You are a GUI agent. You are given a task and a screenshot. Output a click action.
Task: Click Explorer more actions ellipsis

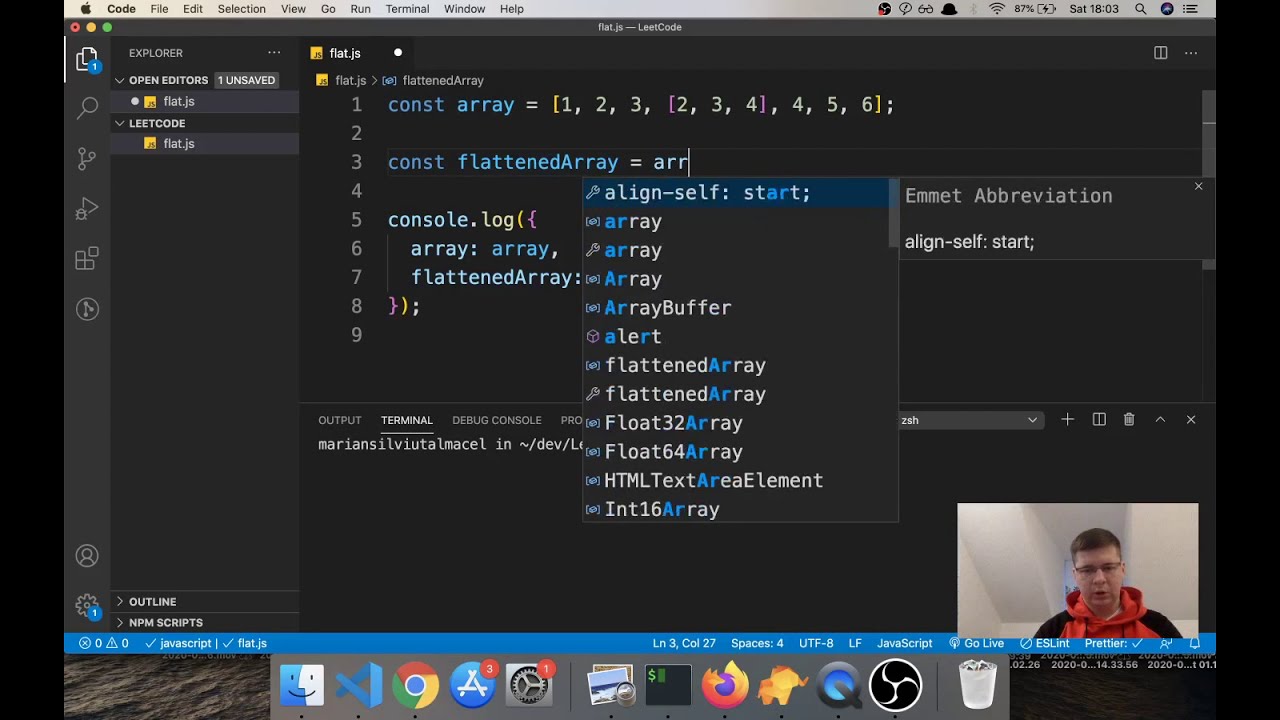pos(274,53)
